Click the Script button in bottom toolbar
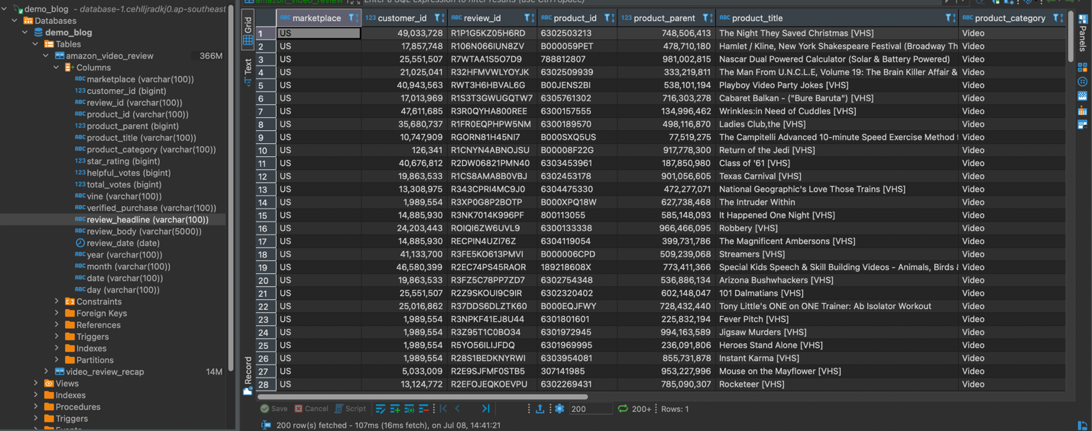The image size is (1092, 431). (350, 409)
